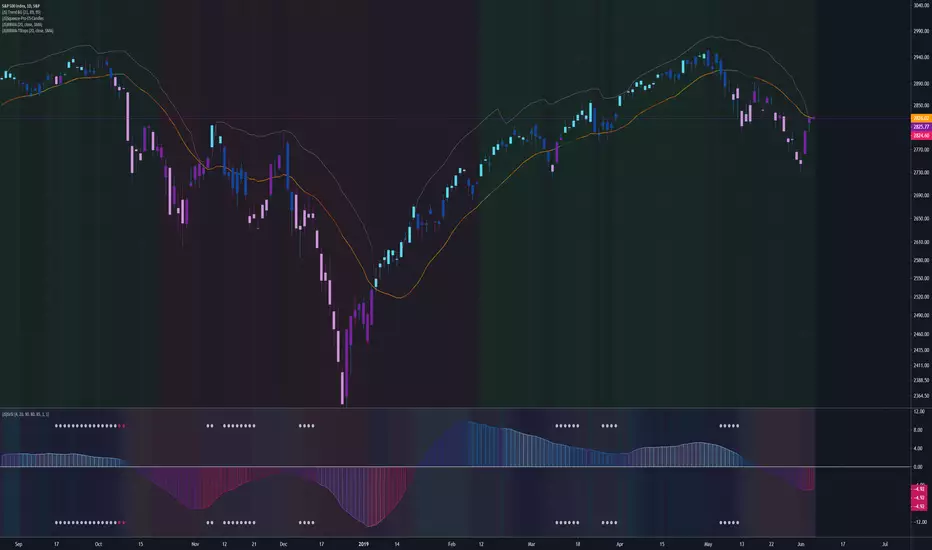This screenshot has height=550, width=932.
Task: Click the 'Nov' label on time axis
Action: point(195,544)
